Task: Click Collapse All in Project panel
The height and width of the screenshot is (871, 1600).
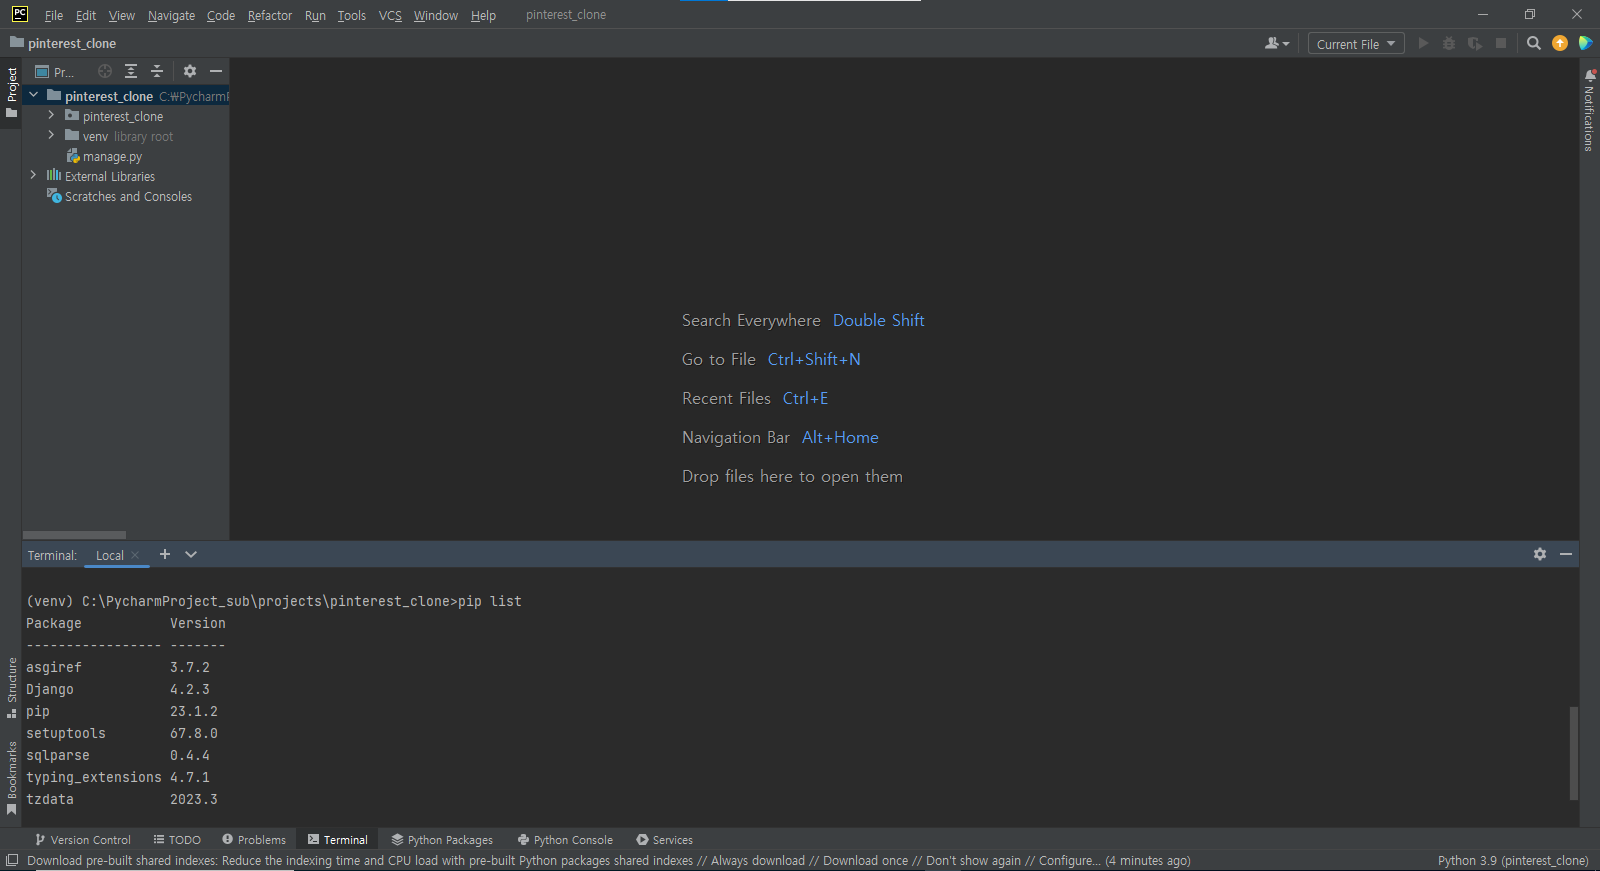Action: point(157,71)
